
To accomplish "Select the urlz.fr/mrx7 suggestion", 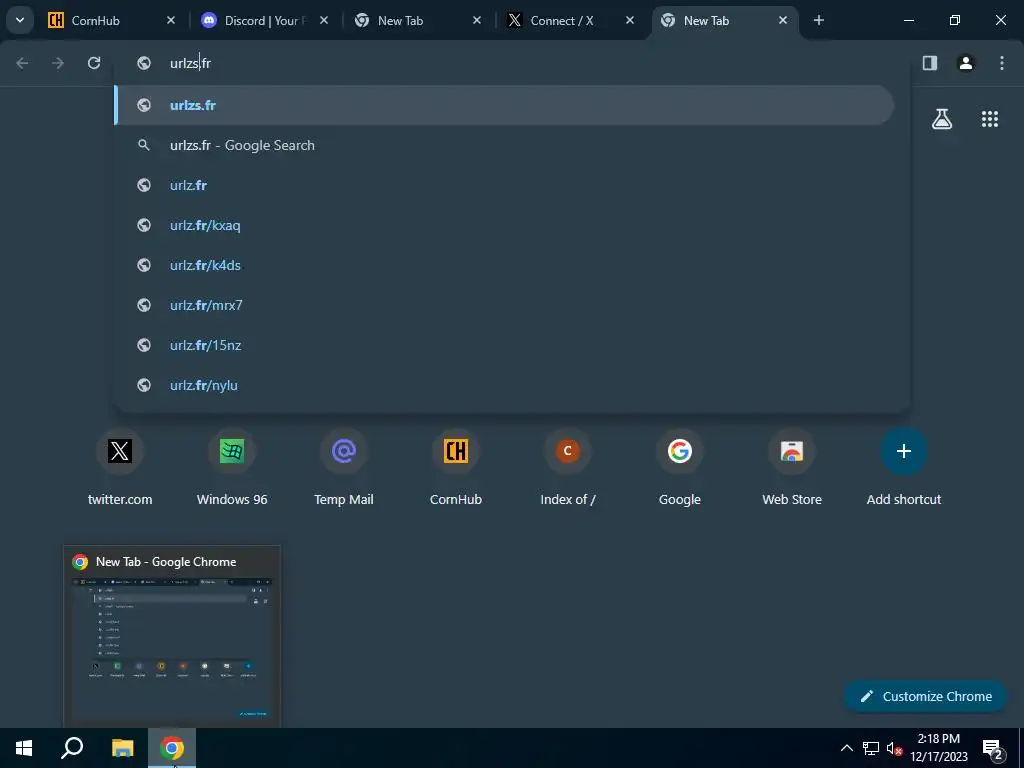I will [504, 305].
